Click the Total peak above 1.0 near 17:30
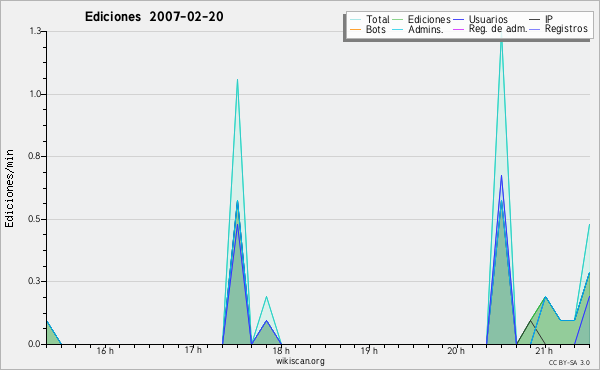 pos(237,80)
